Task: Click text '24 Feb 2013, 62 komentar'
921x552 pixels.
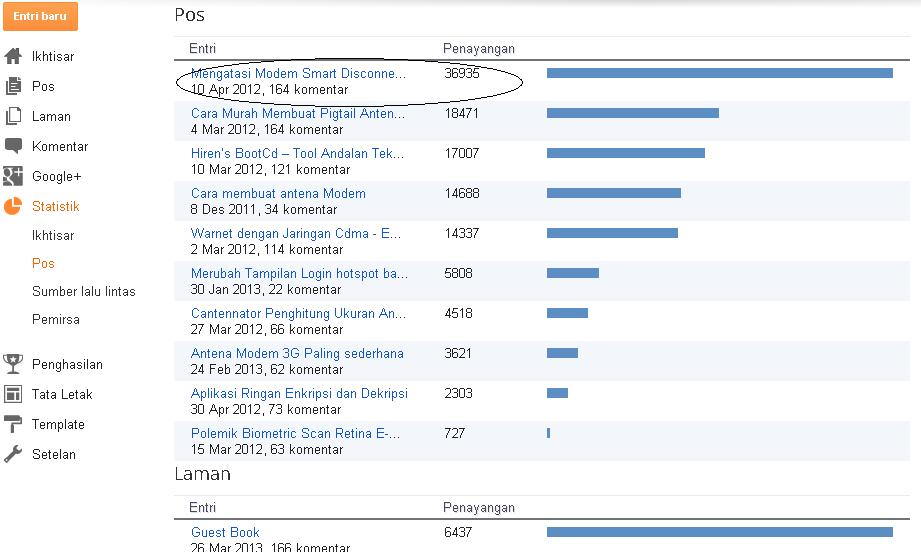Action: tap(267, 369)
